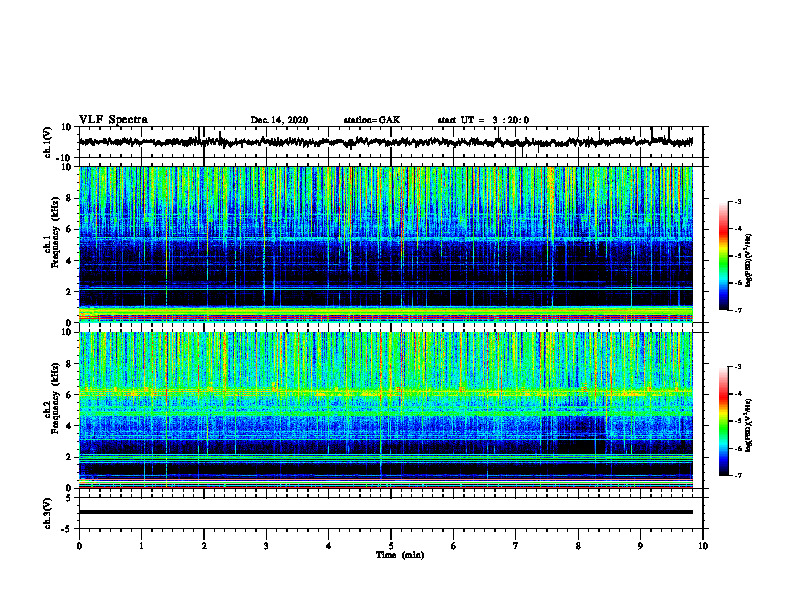Click time axis tick label "6"
Image resolution: width=792 pixels, height=612 pixels.
(453, 546)
